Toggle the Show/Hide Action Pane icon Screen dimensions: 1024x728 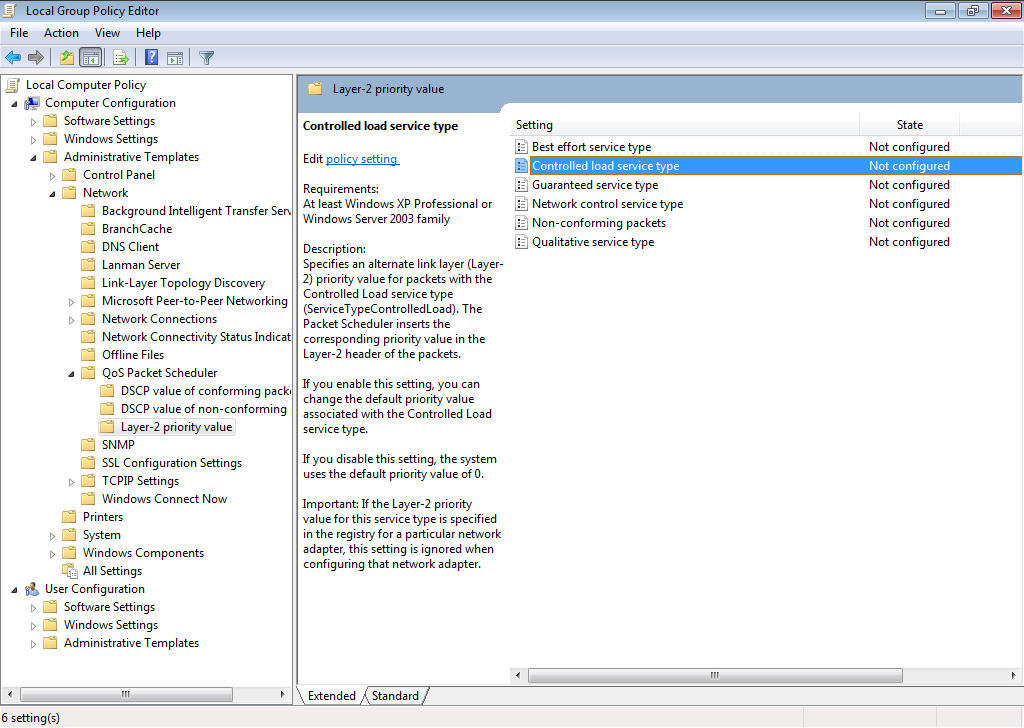coord(175,58)
